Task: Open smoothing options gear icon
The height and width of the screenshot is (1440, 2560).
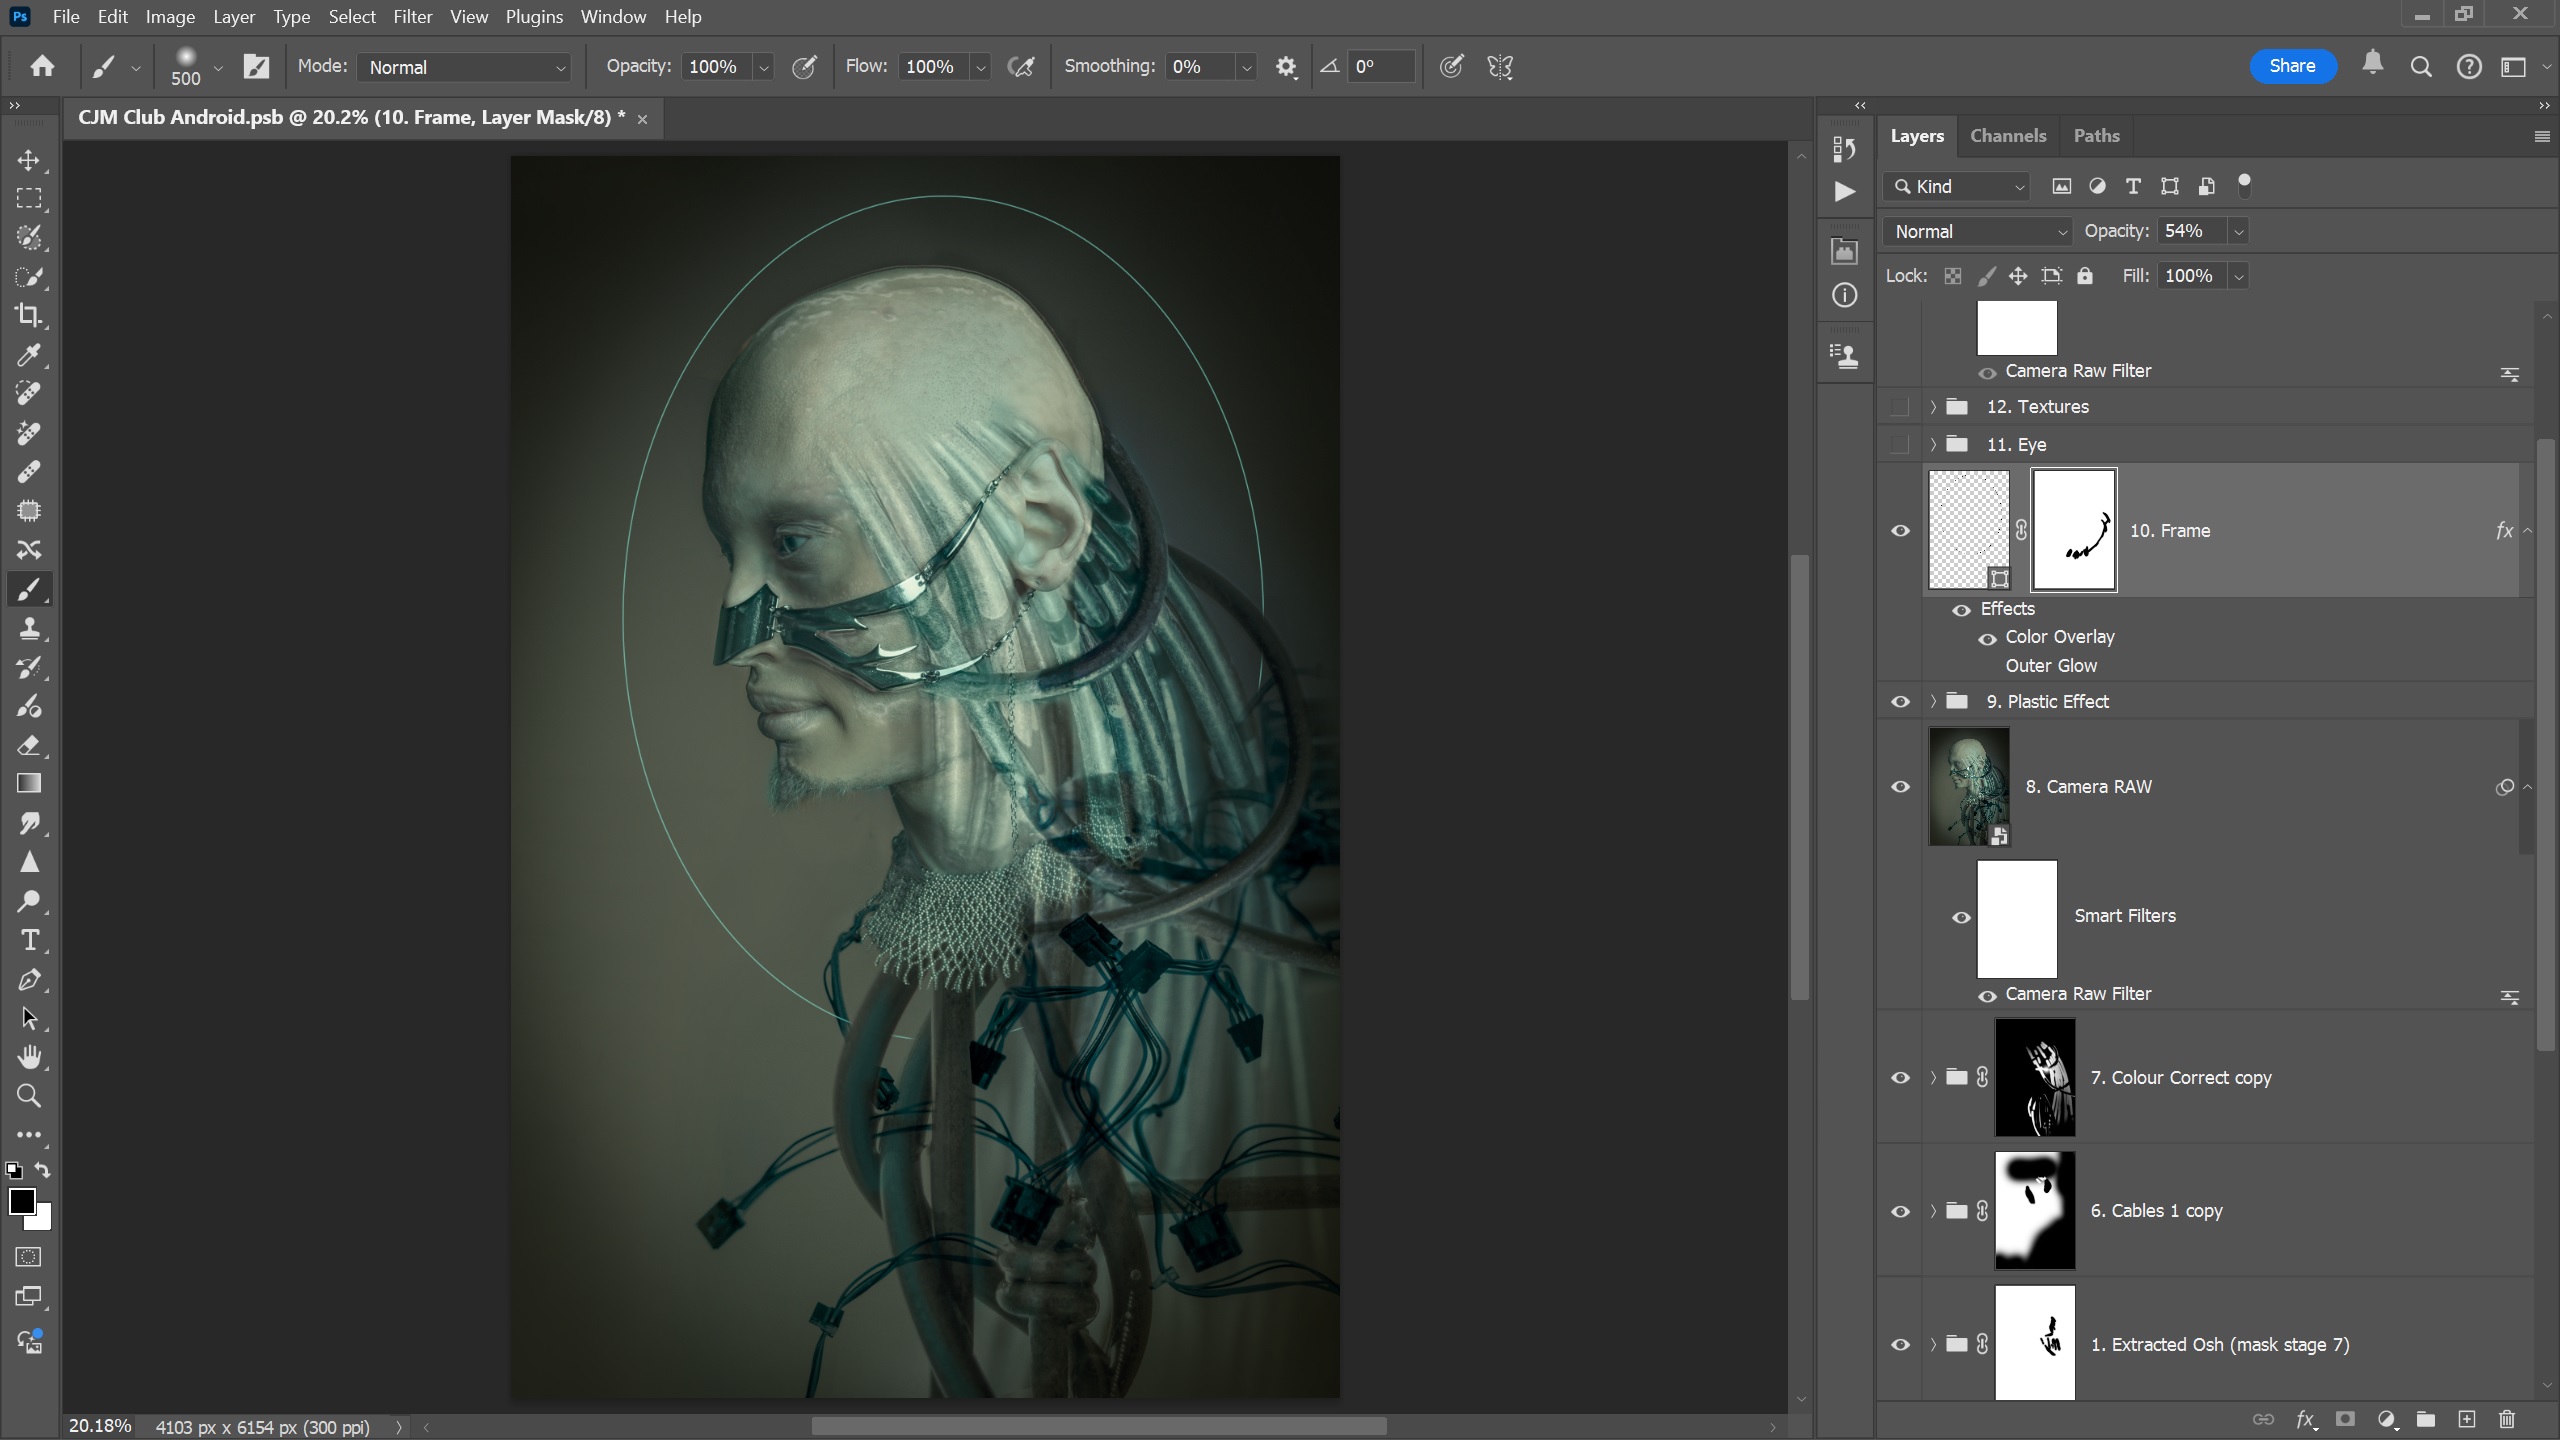Action: coord(1286,67)
